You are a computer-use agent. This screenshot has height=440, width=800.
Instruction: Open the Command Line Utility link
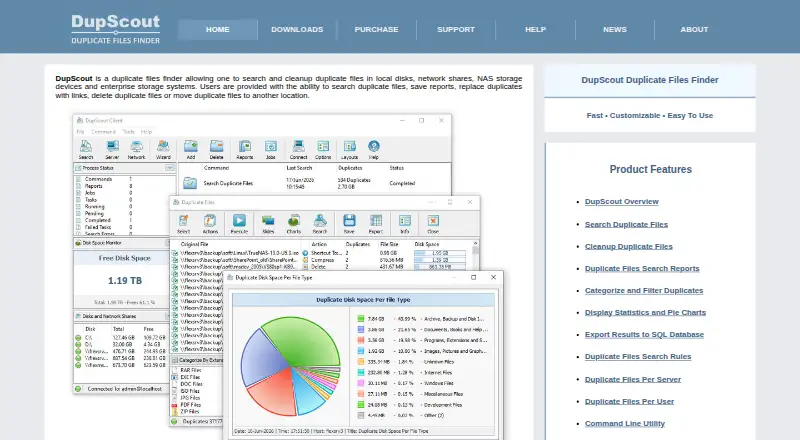[624, 423]
